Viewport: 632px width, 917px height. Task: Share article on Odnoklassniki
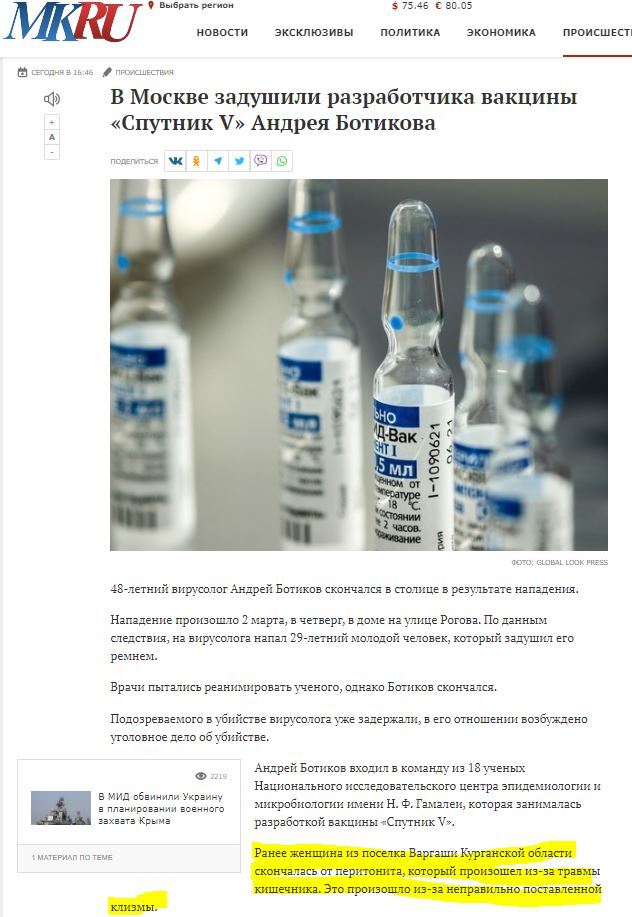click(x=196, y=161)
